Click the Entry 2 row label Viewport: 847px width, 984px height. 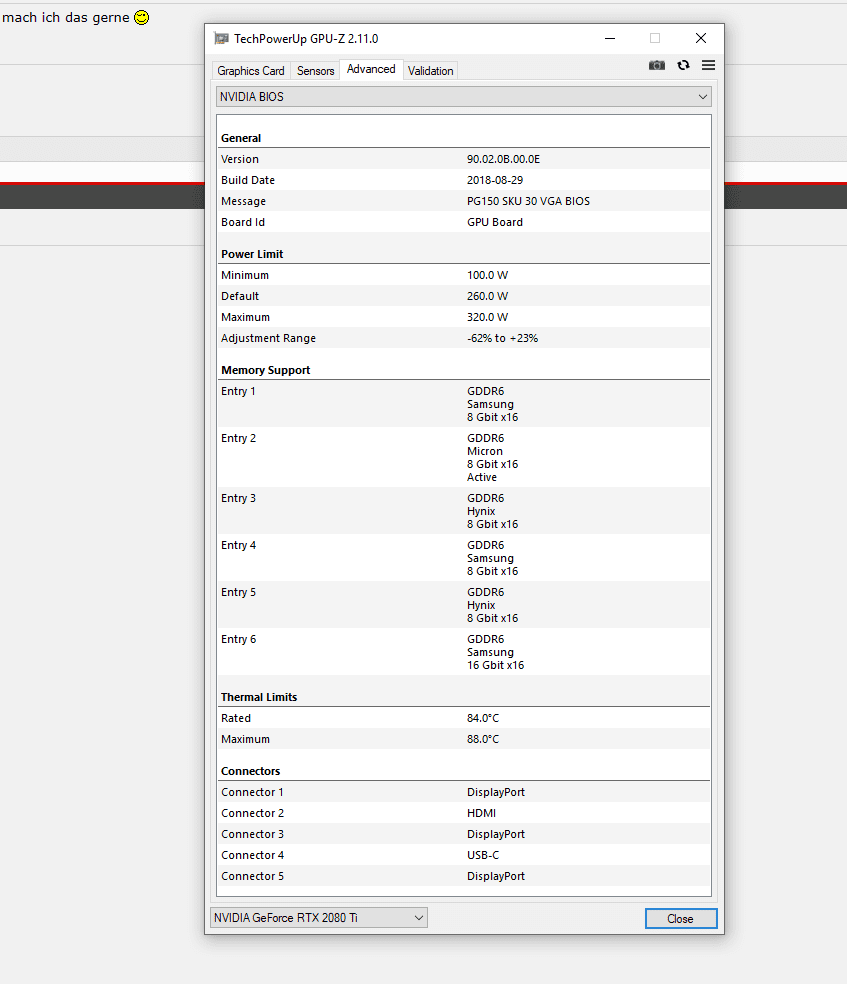(238, 439)
